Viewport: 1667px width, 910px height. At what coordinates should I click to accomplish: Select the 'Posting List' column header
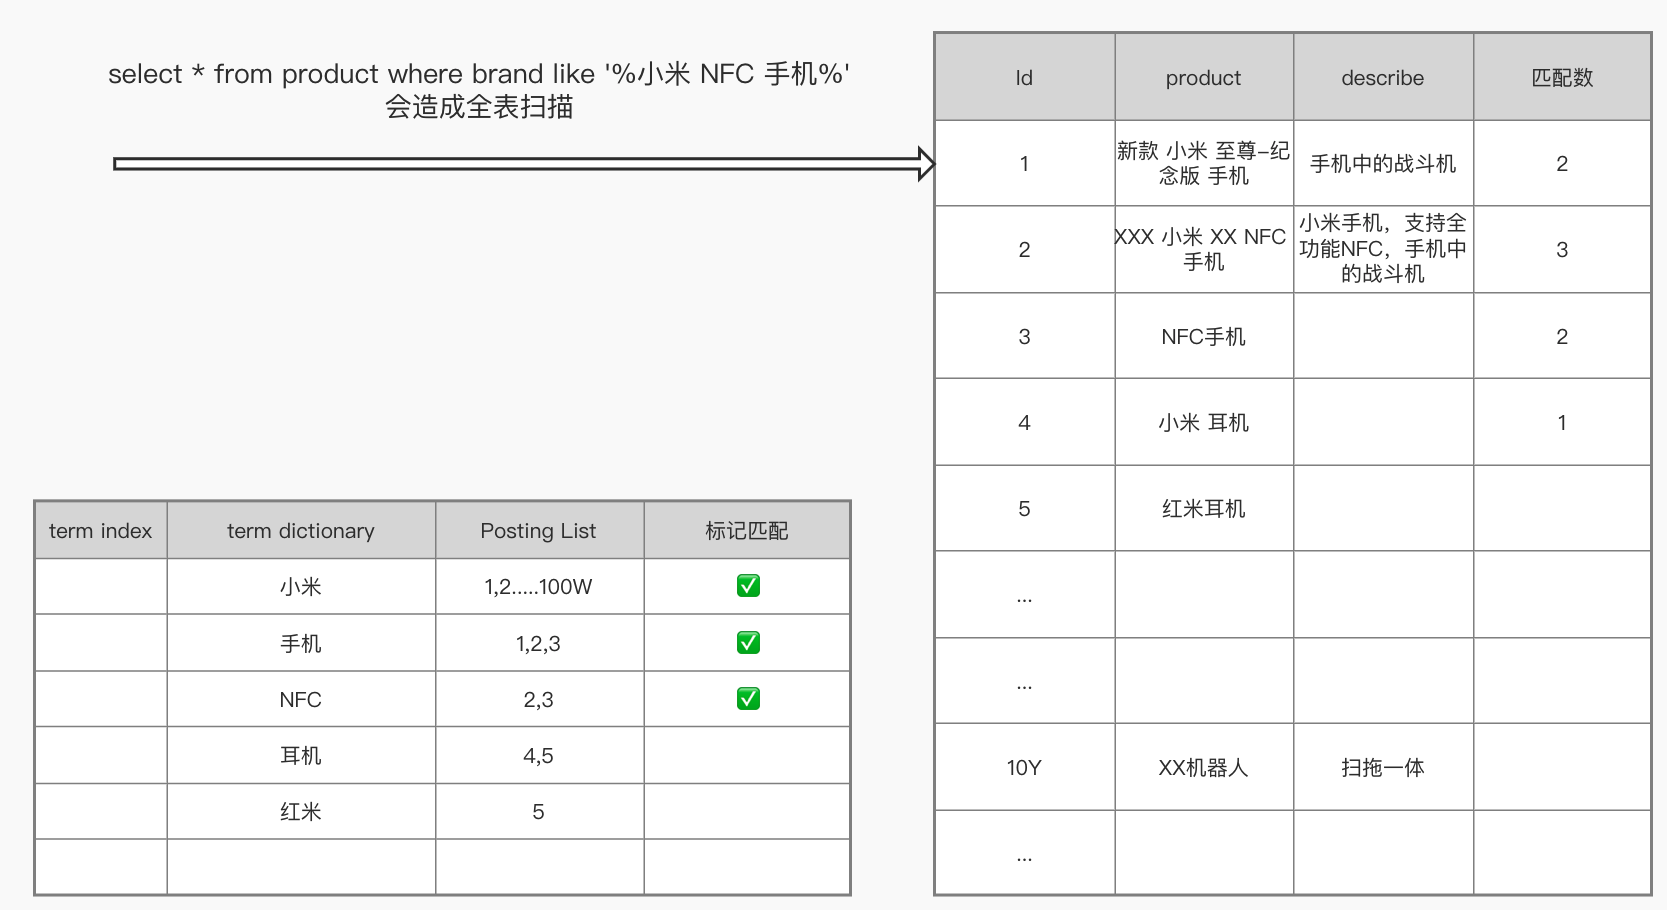pos(539,530)
